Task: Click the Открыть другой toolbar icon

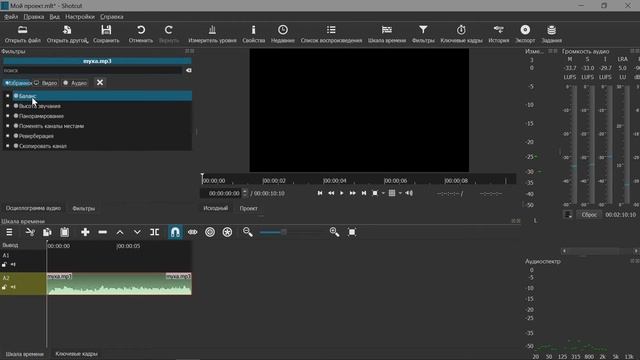Action: pyautogui.click(x=67, y=34)
